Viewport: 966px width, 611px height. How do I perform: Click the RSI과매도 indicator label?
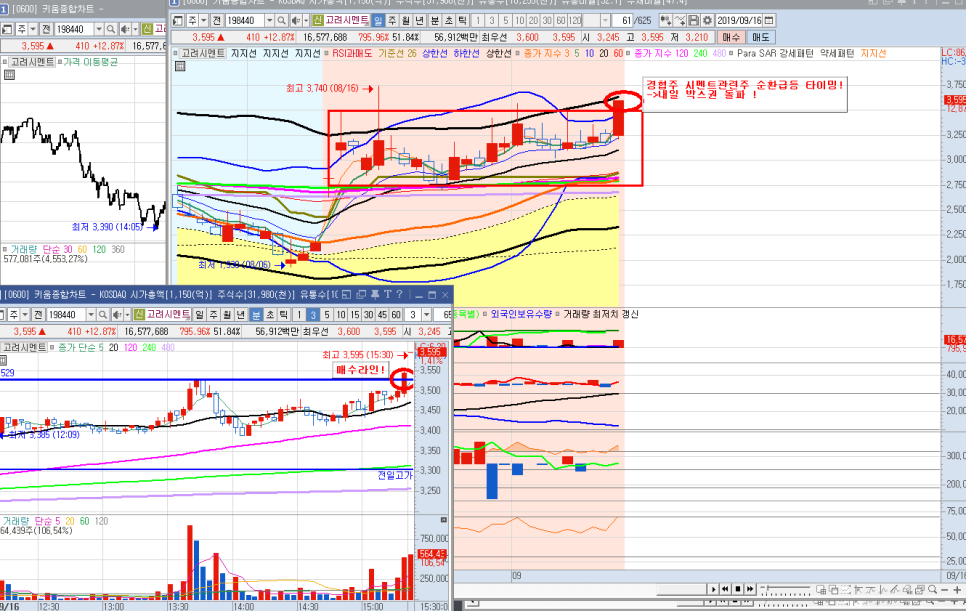[352, 54]
